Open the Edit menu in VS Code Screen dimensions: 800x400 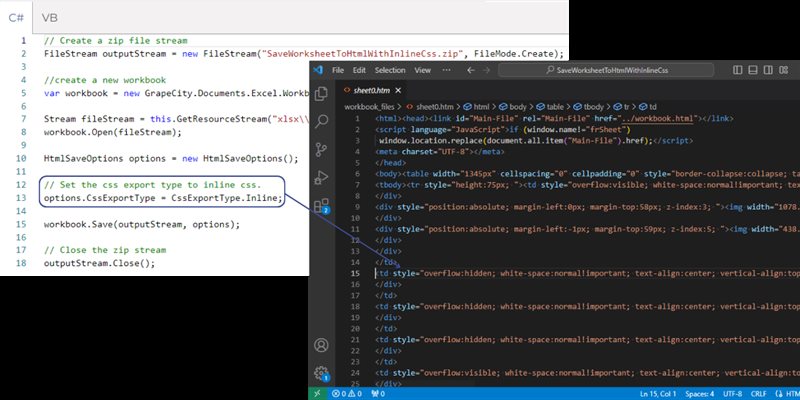359,70
